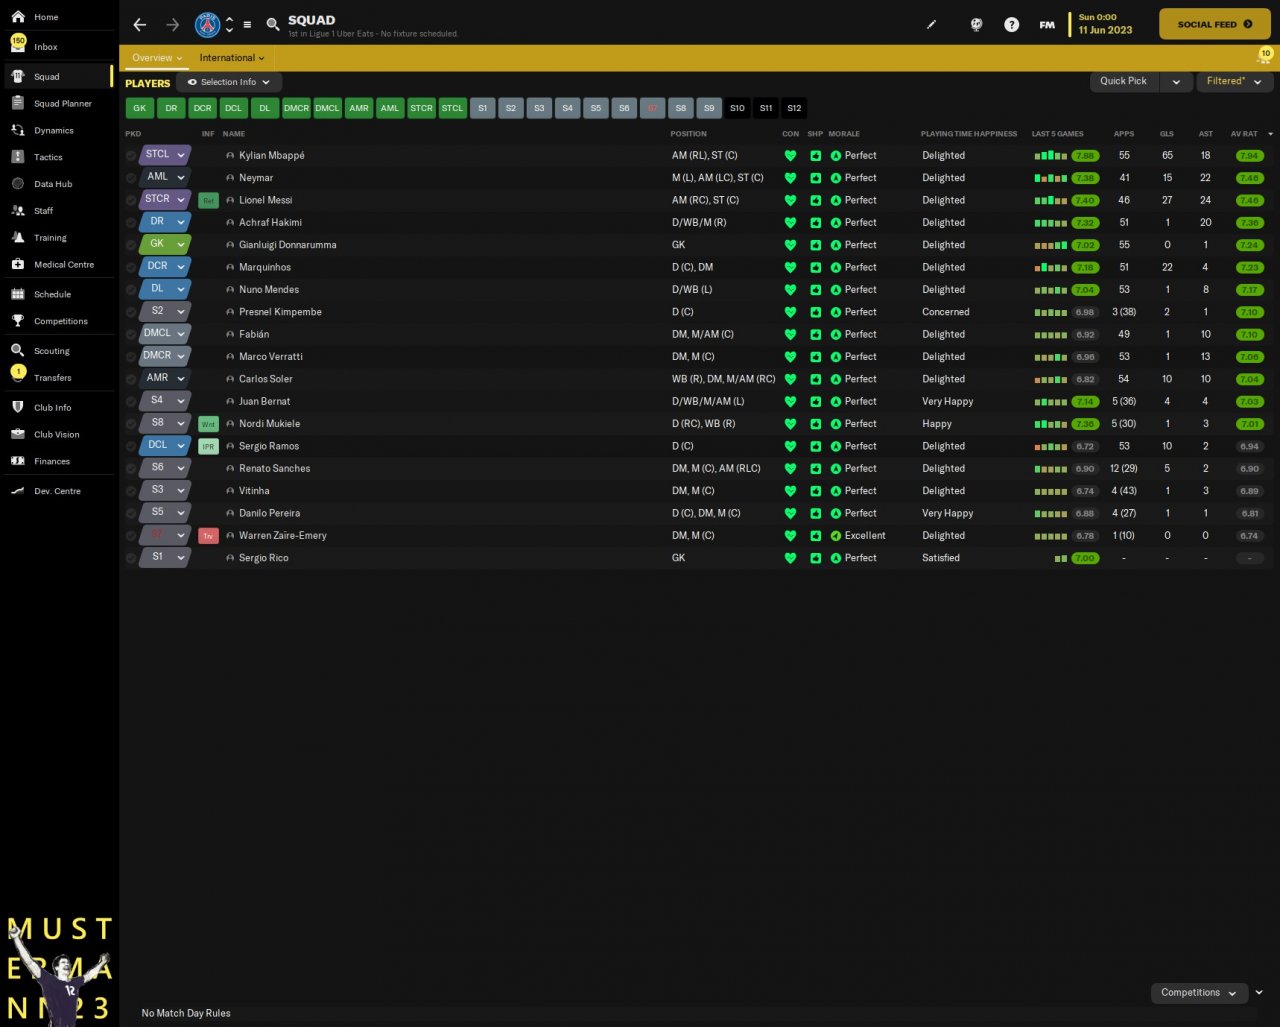Viewport: 1280px width, 1027px height.
Task: Open the Training cone icon
Action: click(18, 238)
